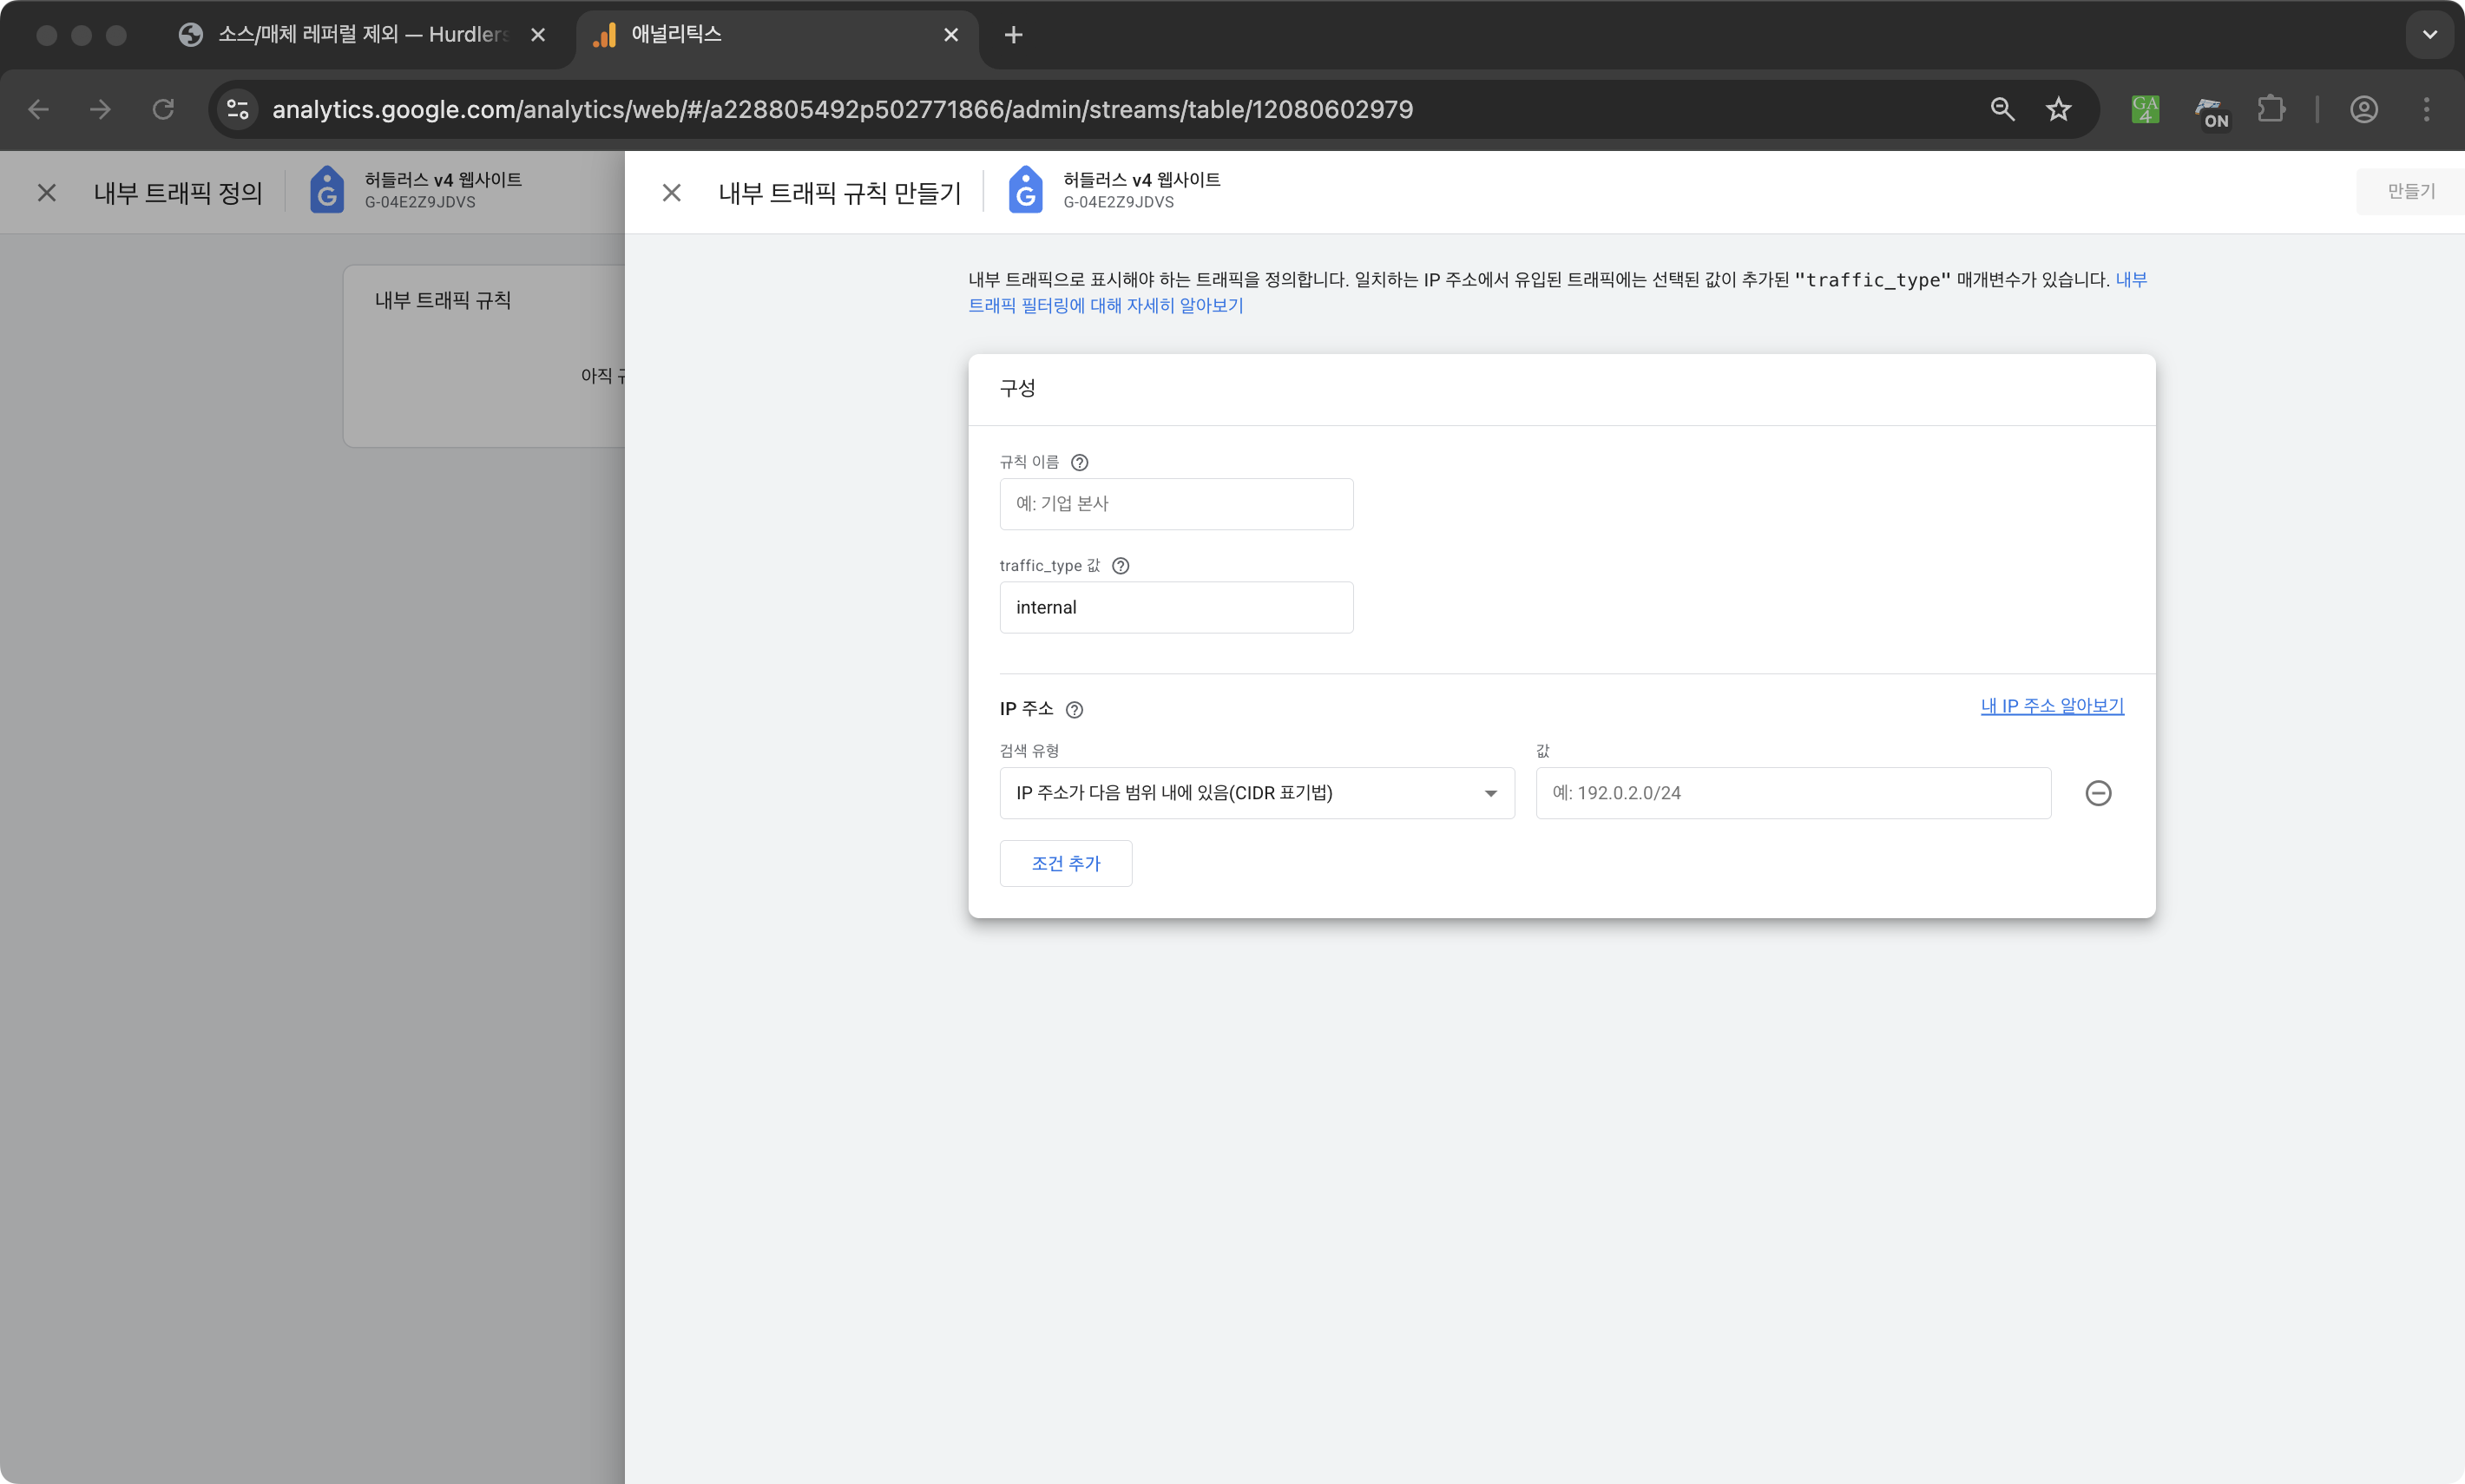Remove the IP condition with minus icon
Image resolution: width=2465 pixels, height=1484 pixels.
click(2097, 793)
